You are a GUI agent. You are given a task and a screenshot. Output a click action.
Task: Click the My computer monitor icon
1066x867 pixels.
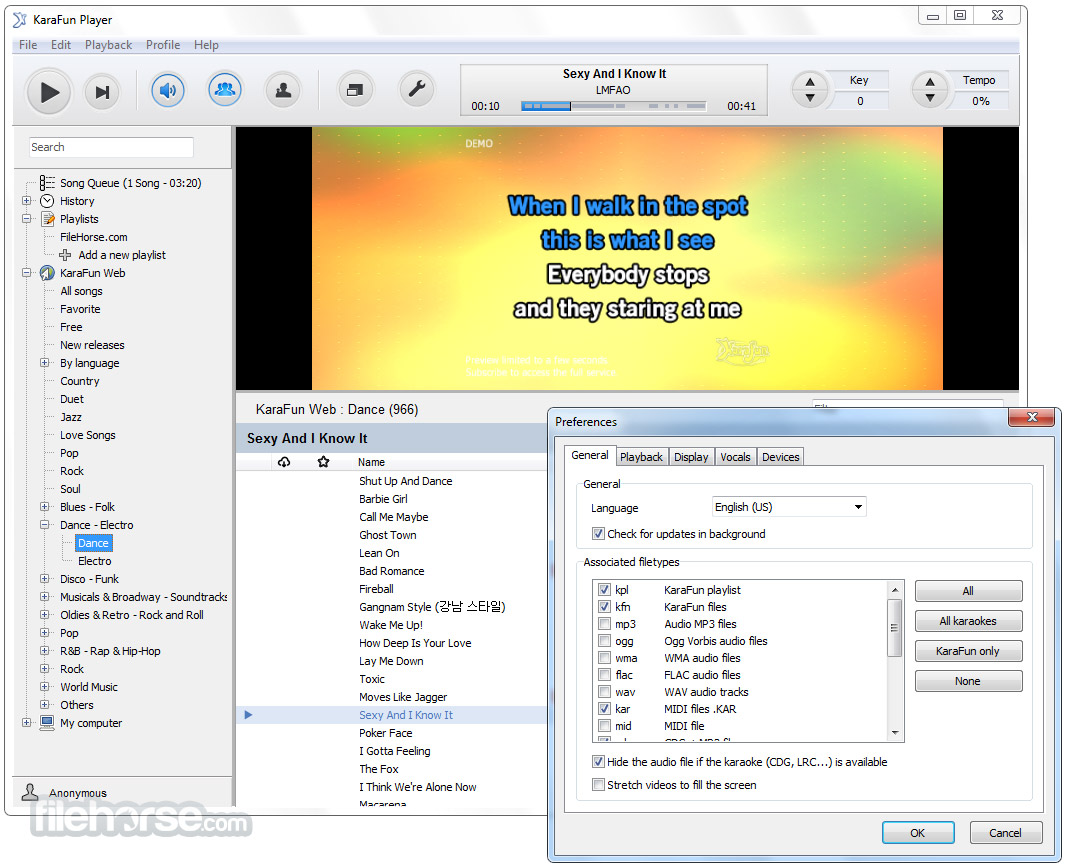47,723
